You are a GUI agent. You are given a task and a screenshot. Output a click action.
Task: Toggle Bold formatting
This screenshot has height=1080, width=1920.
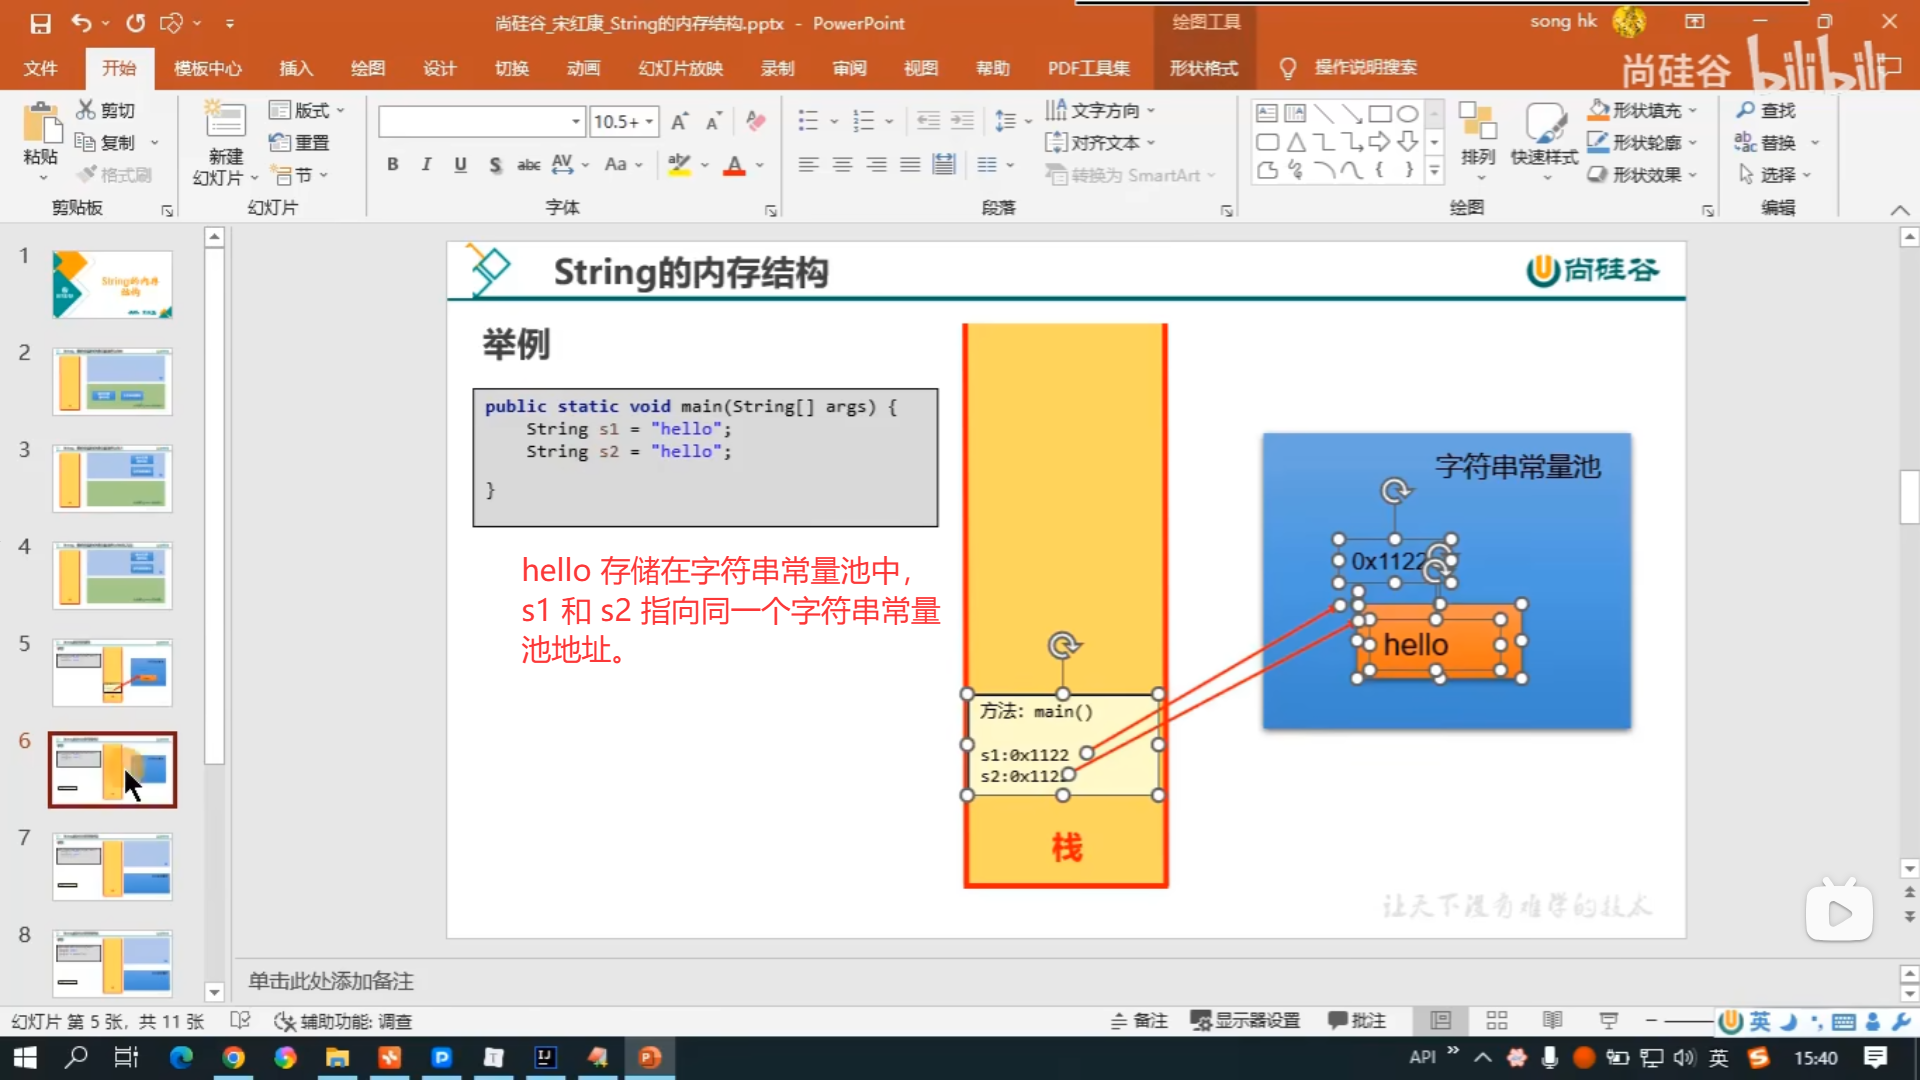coord(393,165)
